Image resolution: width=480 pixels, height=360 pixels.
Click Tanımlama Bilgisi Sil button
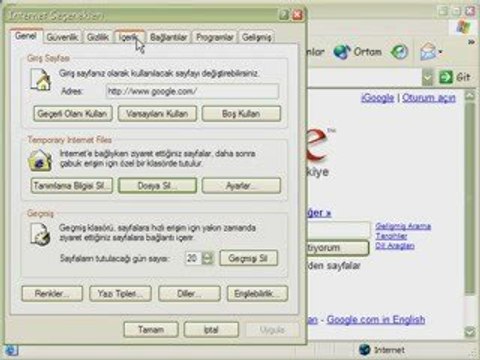(72, 186)
